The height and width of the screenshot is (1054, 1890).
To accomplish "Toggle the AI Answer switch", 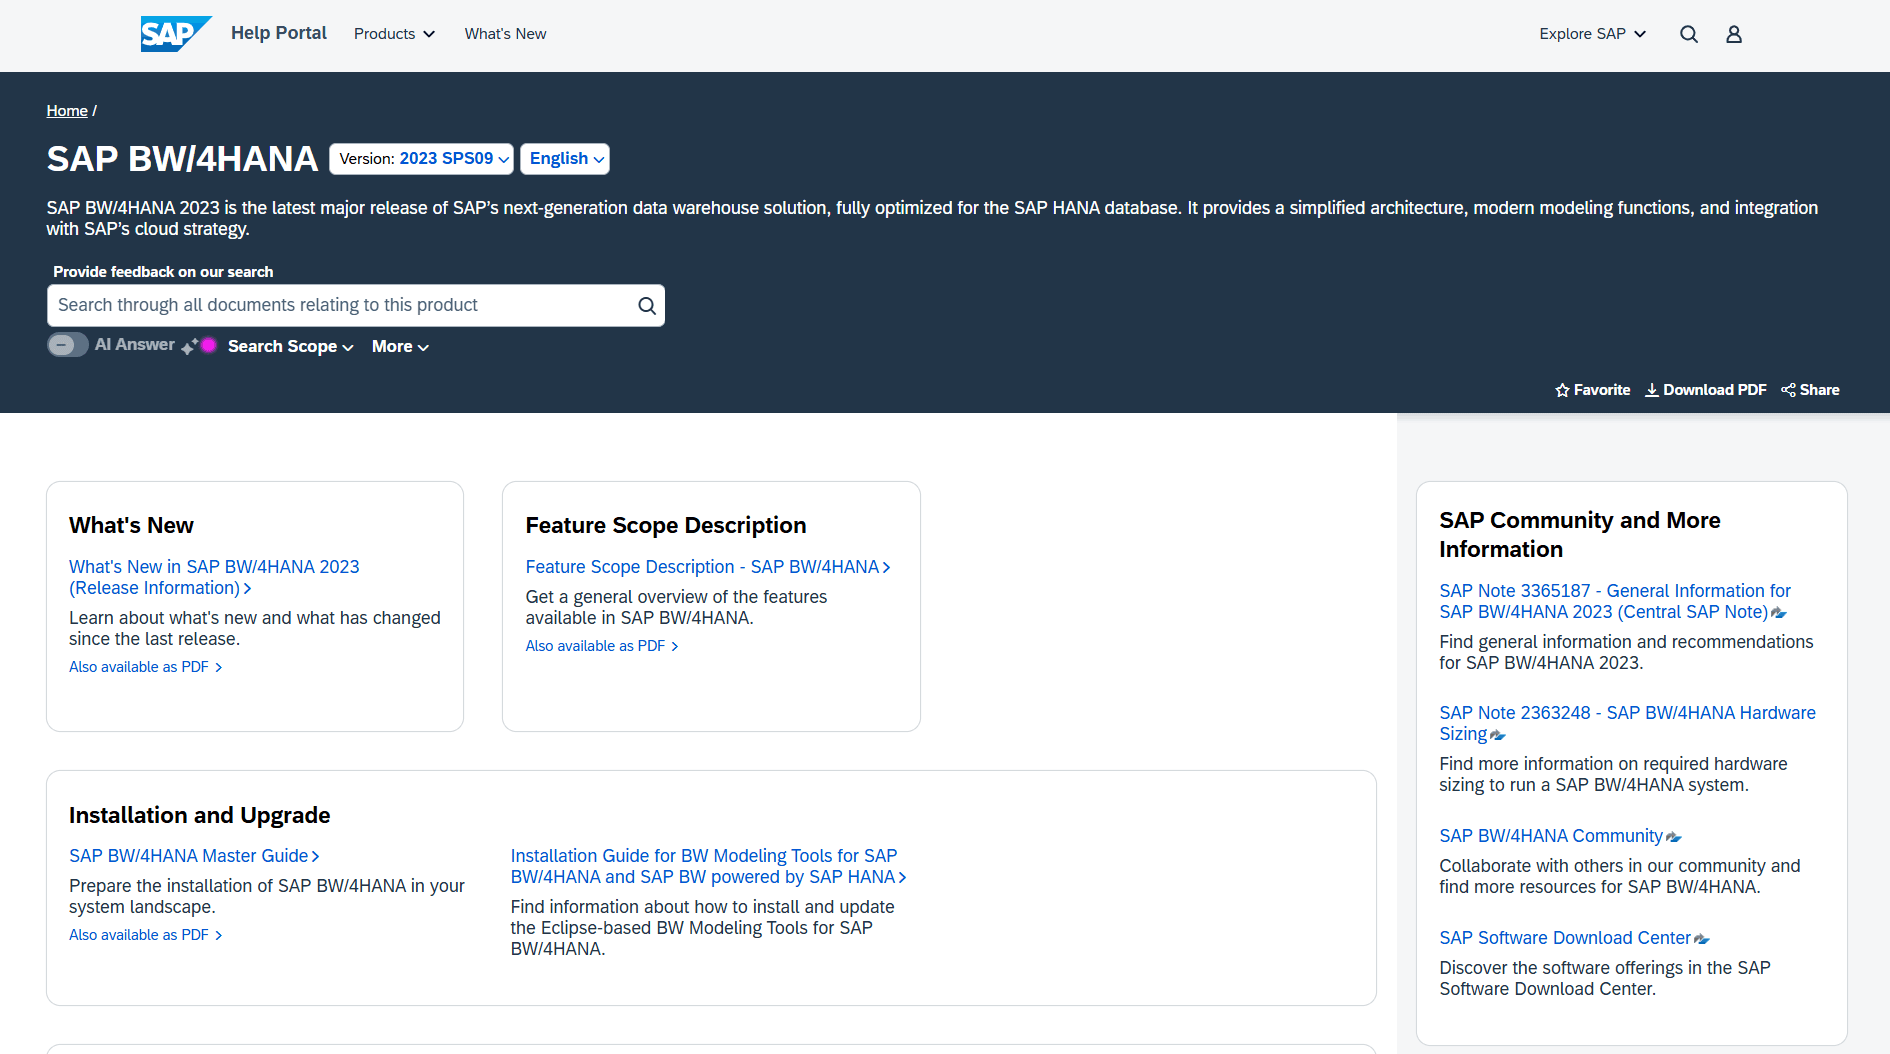I will 68,345.
